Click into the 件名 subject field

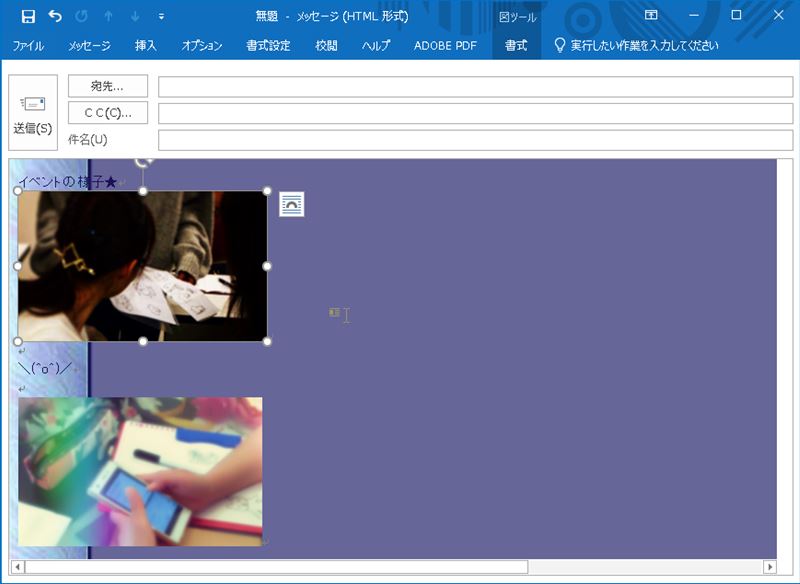[475, 140]
